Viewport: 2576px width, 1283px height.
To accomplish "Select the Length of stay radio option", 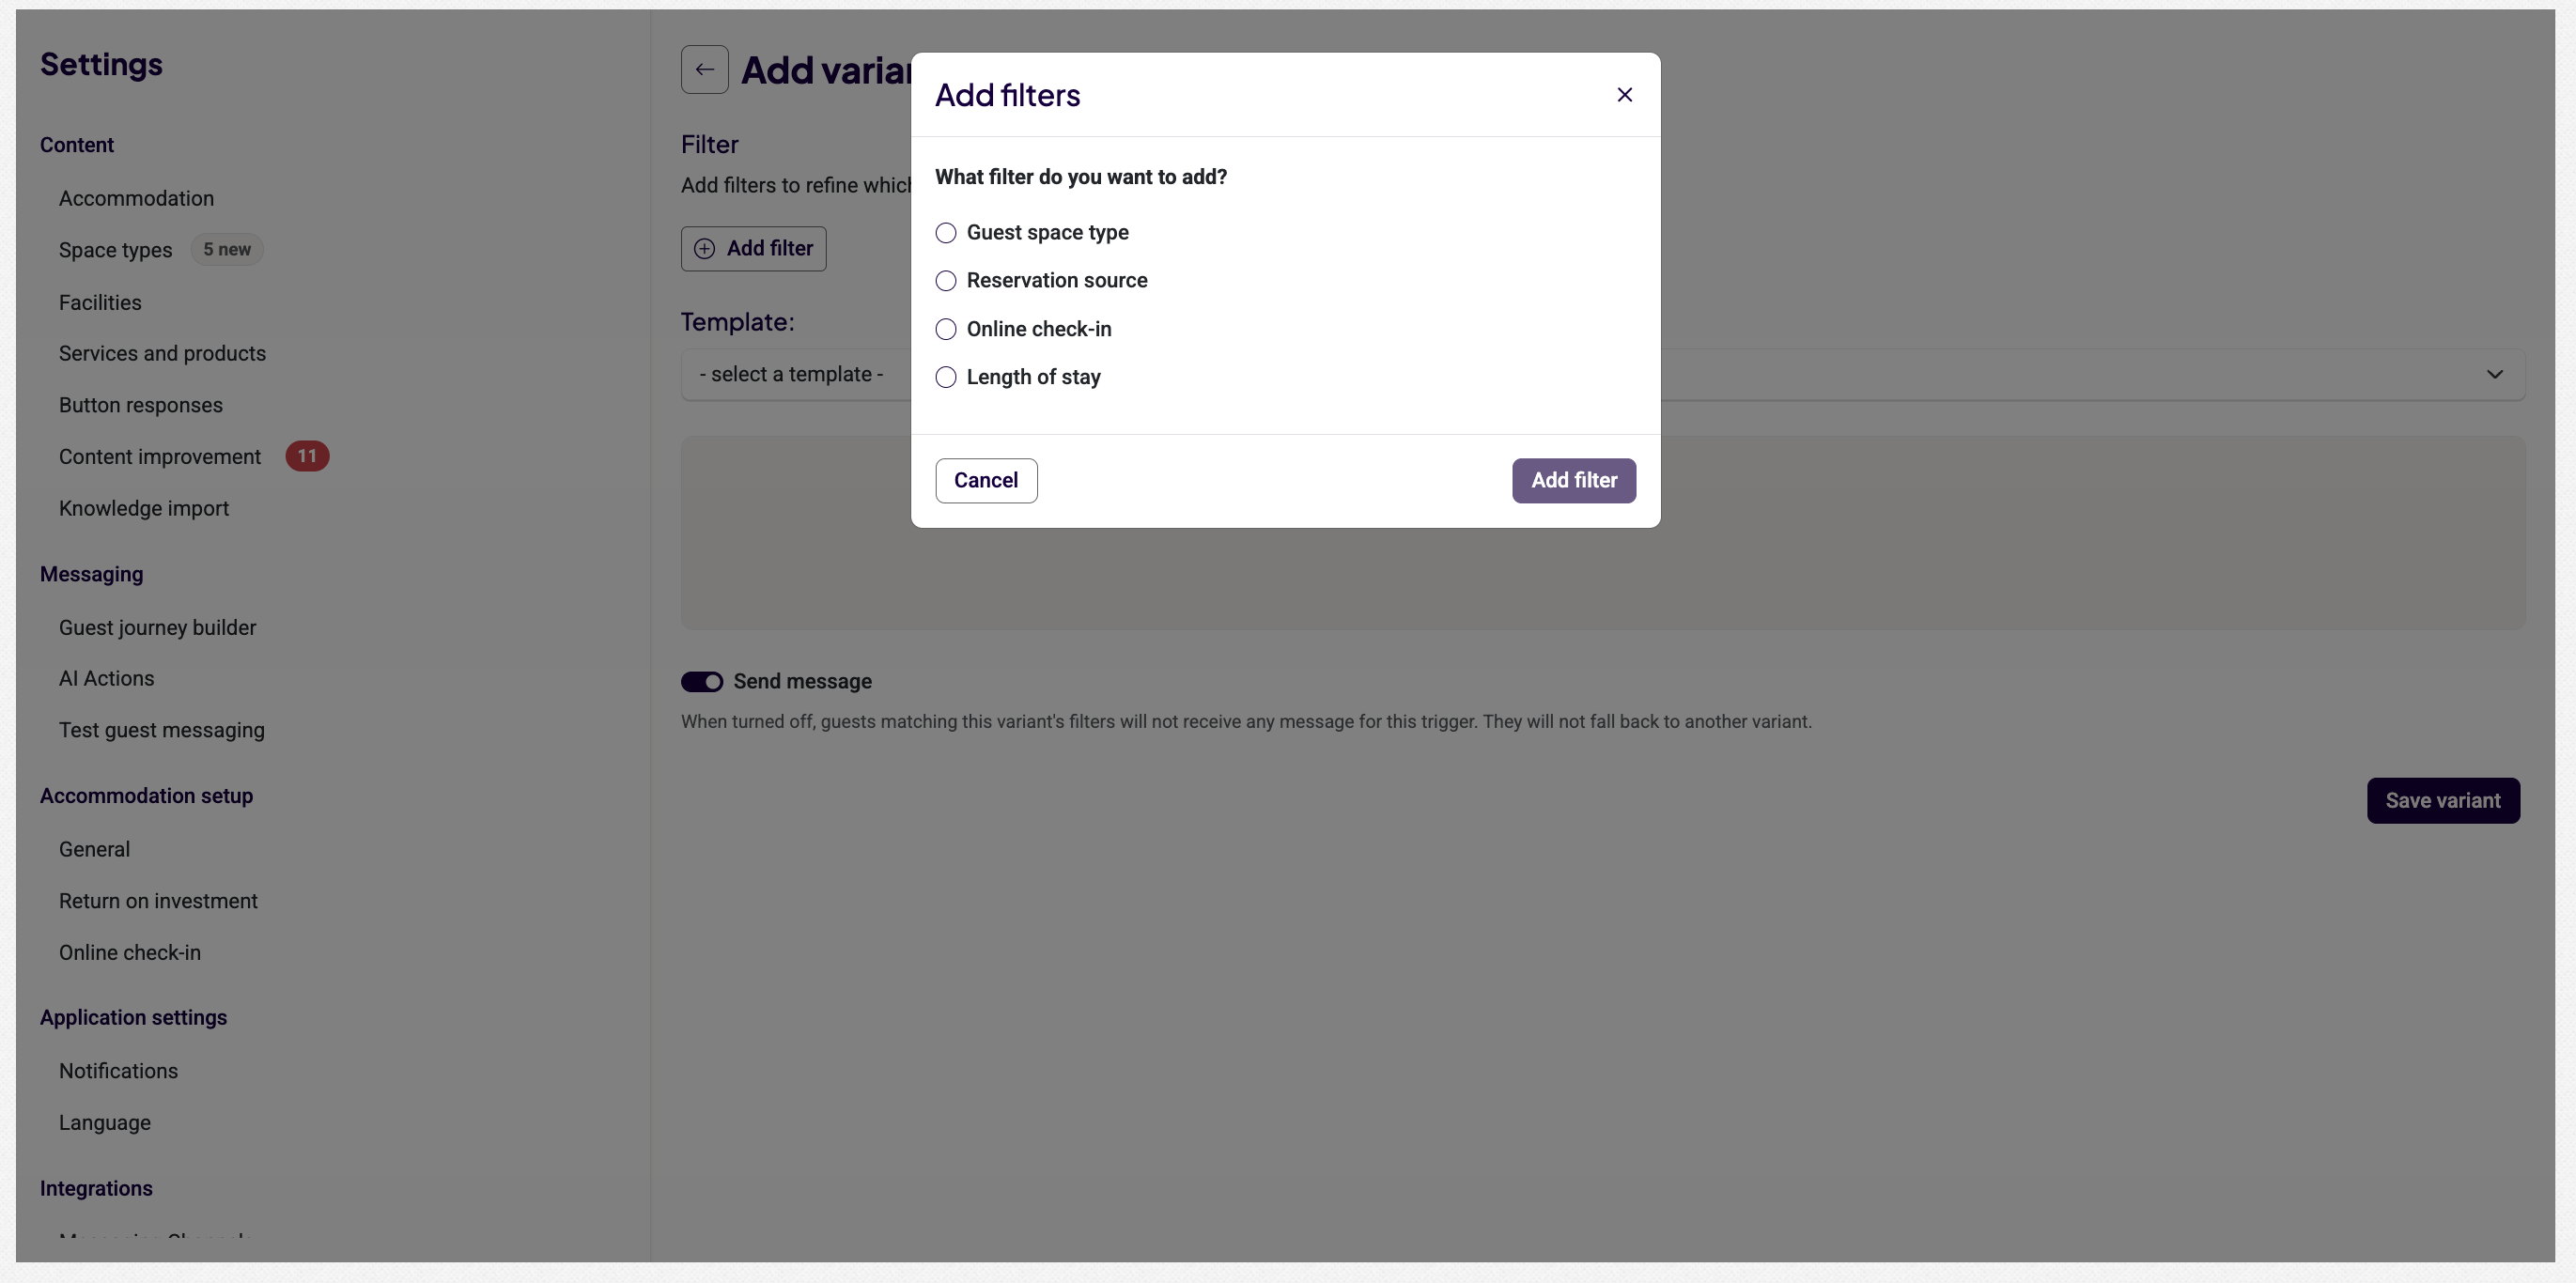I will pos(945,377).
